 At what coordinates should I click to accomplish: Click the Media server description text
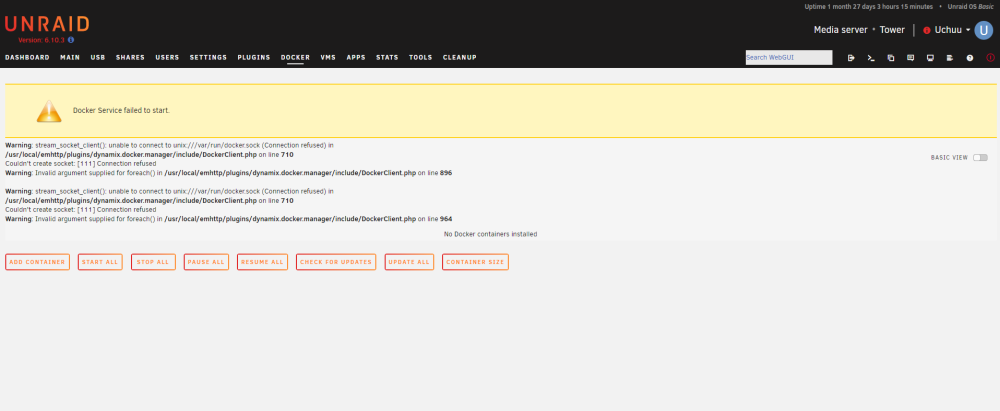click(x=841, y=30)
